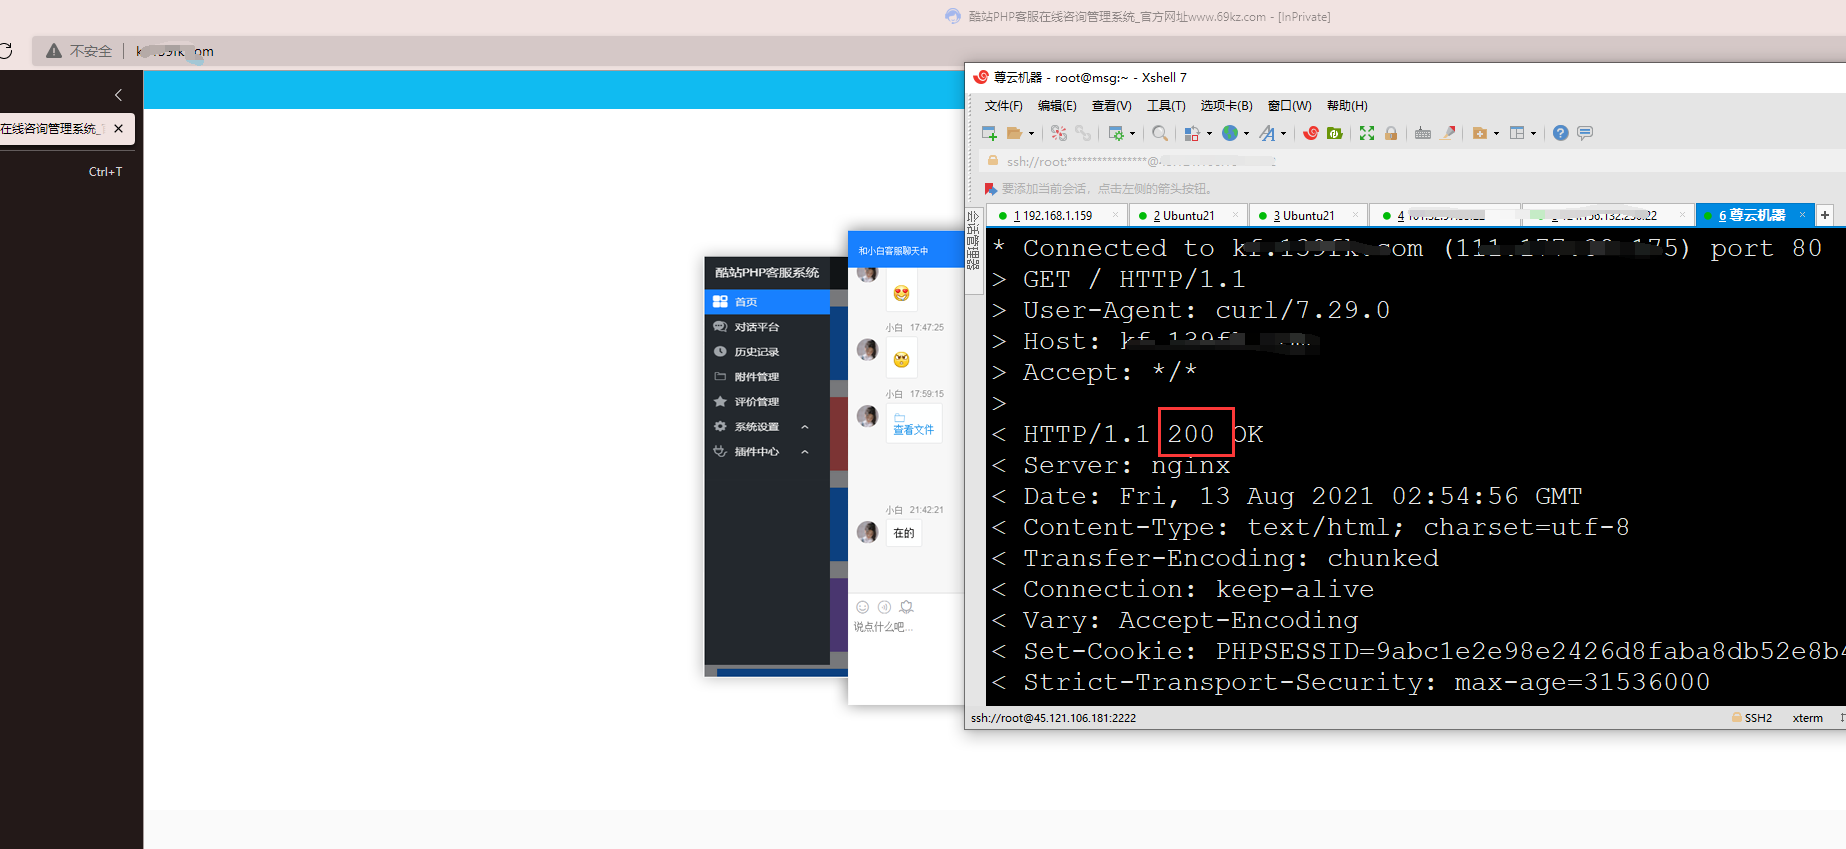The width and height of the screenshot is (1846, 849).
Task: Expand the folder-with-plus dropdown arrow
Action: point(1496,134)
